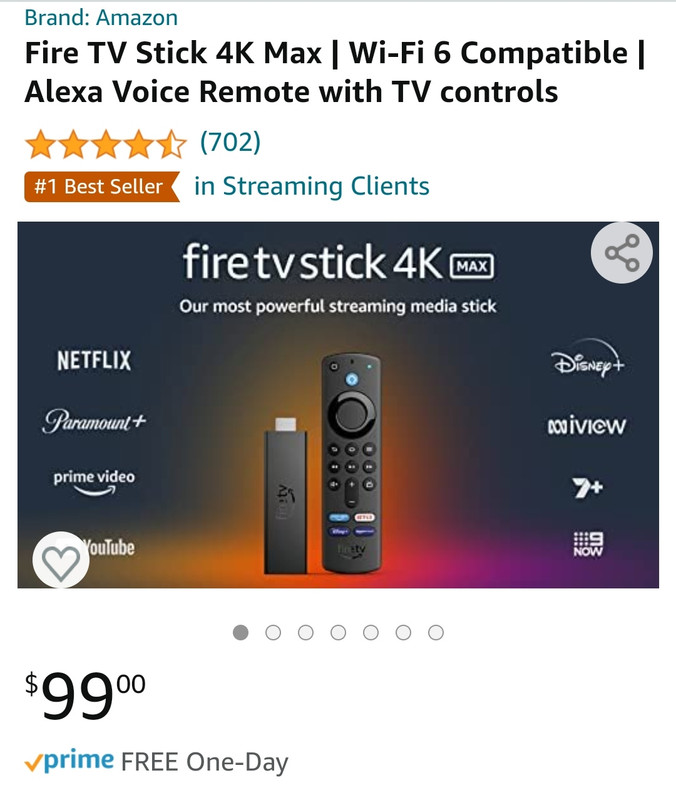The width and height of the screenshot is (676, 800).
Task: Open the 'in Streaming Clients' category link
Action: pyautogui.click(x=312, y=186)
